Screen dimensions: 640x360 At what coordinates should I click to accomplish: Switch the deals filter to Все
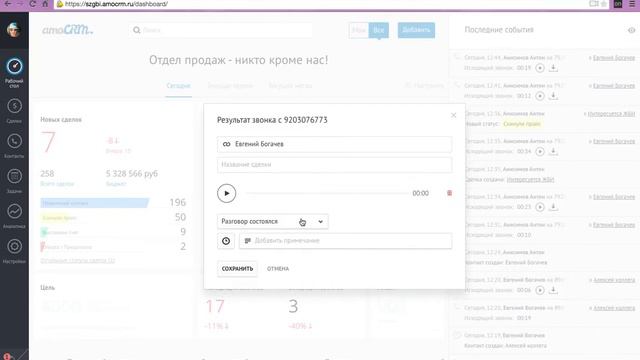pos(378,30)
